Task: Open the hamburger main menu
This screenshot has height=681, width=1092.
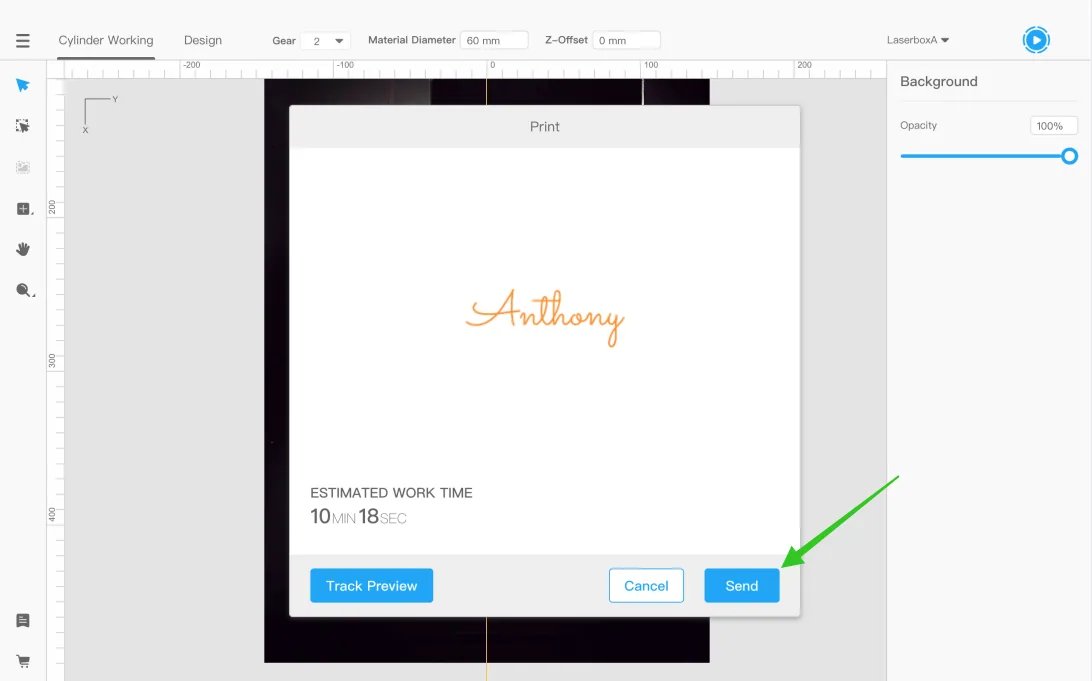Action: click(23, 40)
